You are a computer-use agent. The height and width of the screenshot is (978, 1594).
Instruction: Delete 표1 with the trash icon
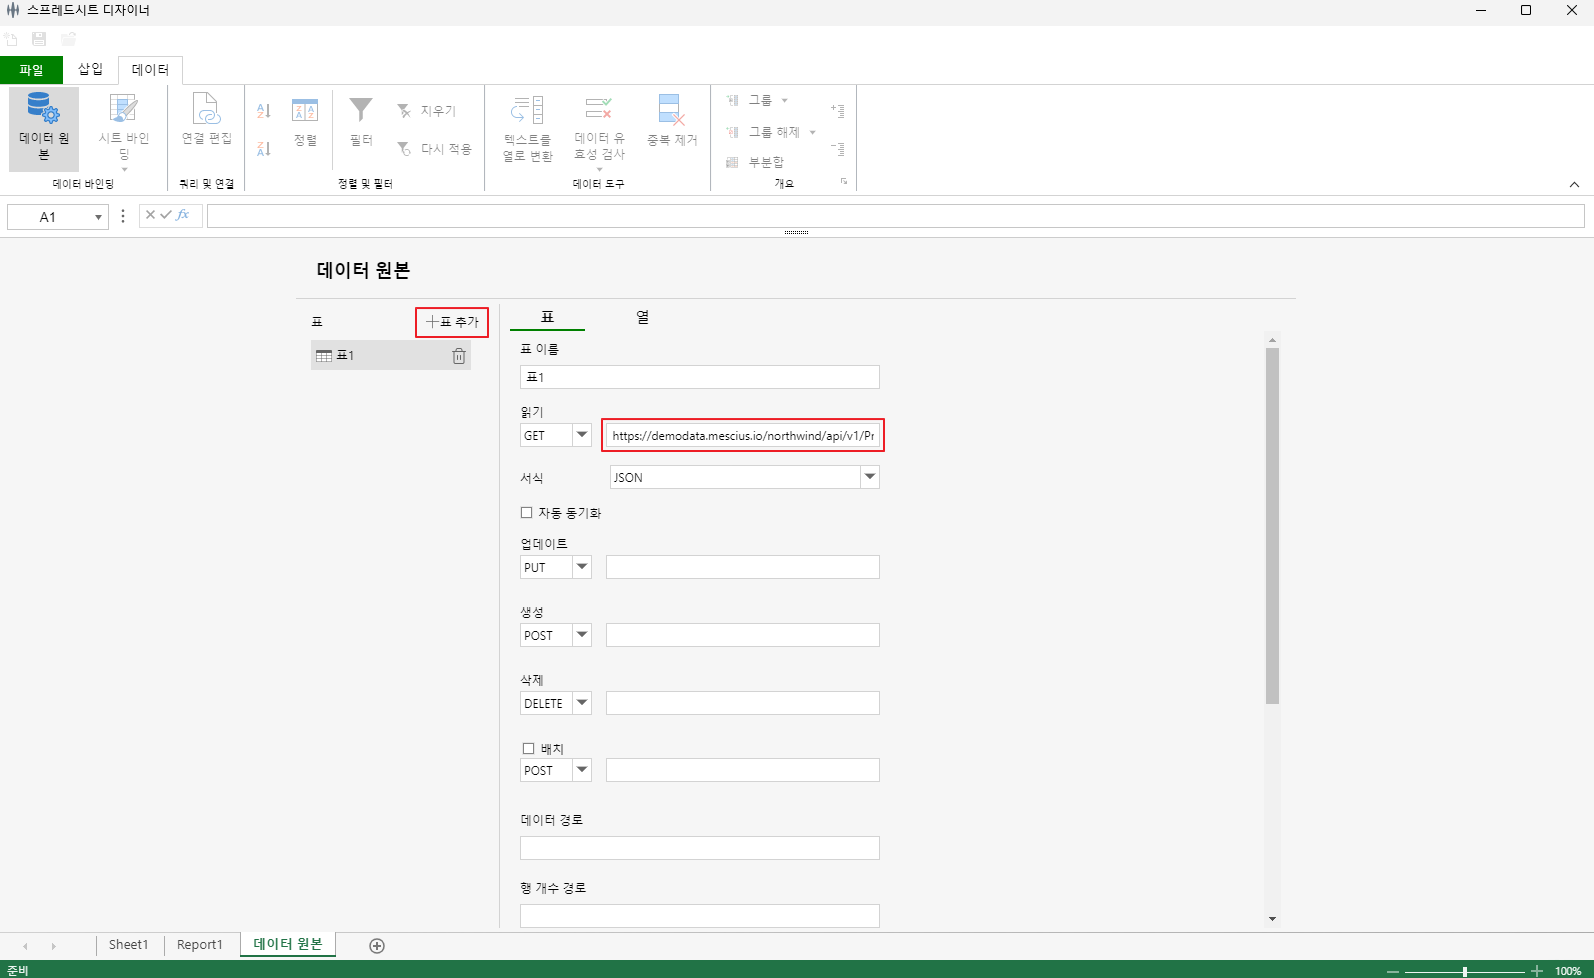459,356
